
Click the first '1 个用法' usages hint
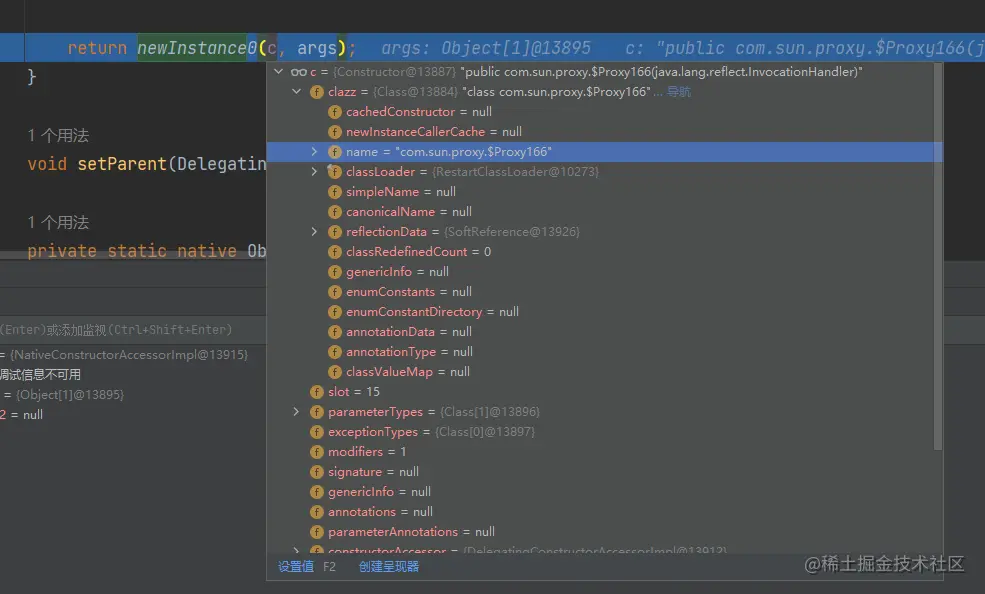[x=58, y=136]
